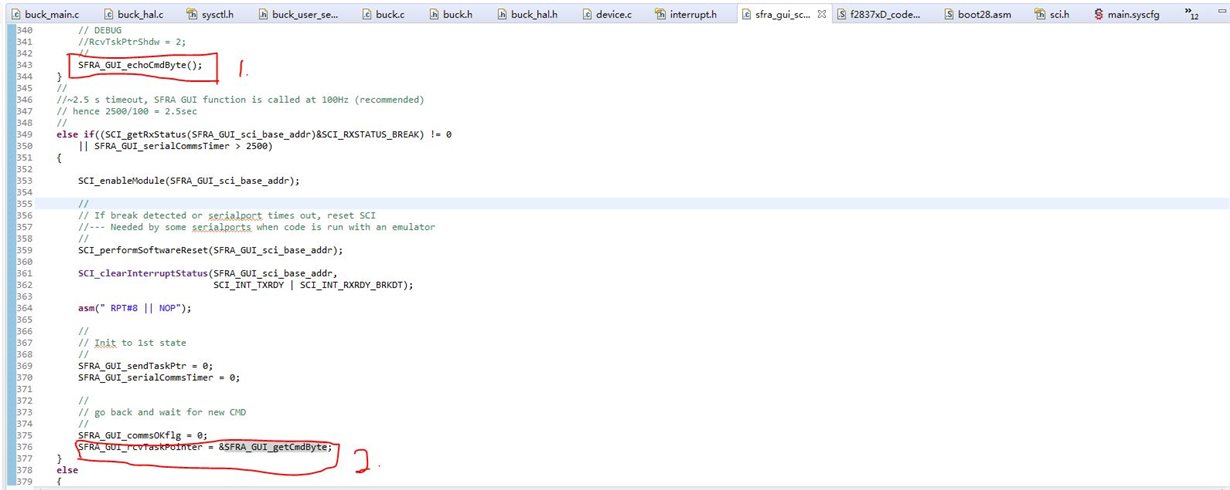Click the 'go back and wait for new CMD' comment
Viewport: 1230px width, 490px height.
tap(162, 412)
